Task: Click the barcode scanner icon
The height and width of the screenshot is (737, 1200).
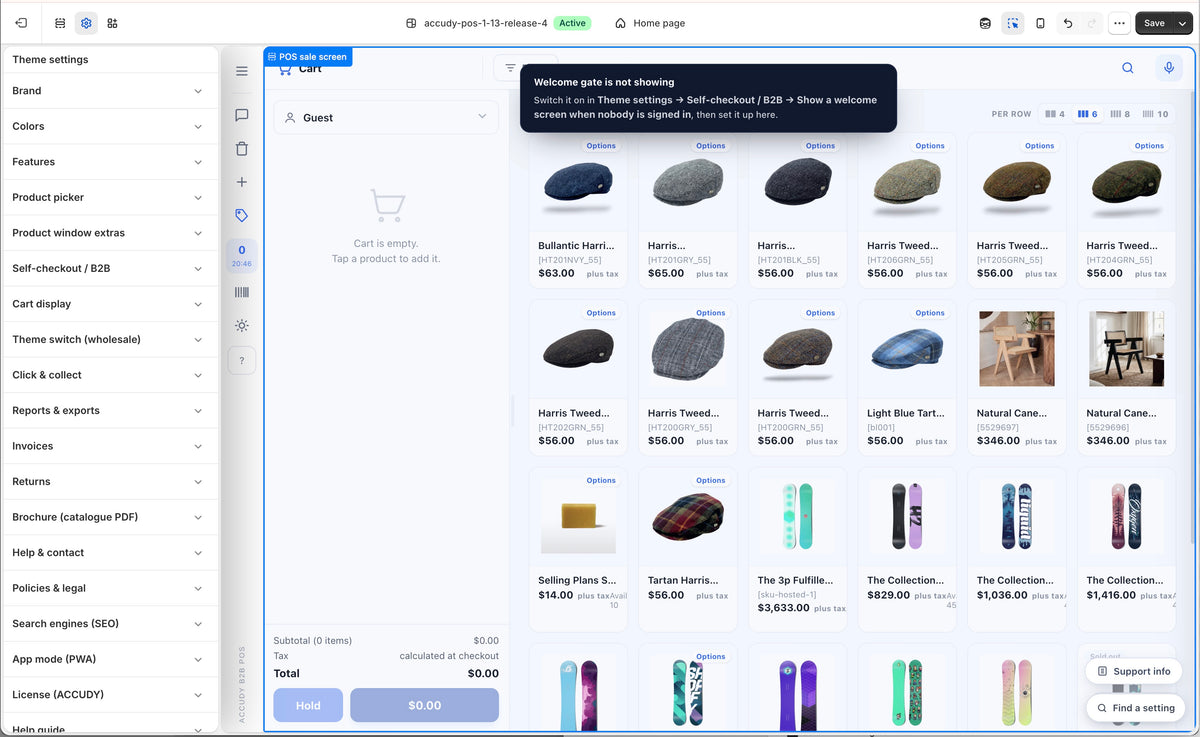Action: pos(242,292)
